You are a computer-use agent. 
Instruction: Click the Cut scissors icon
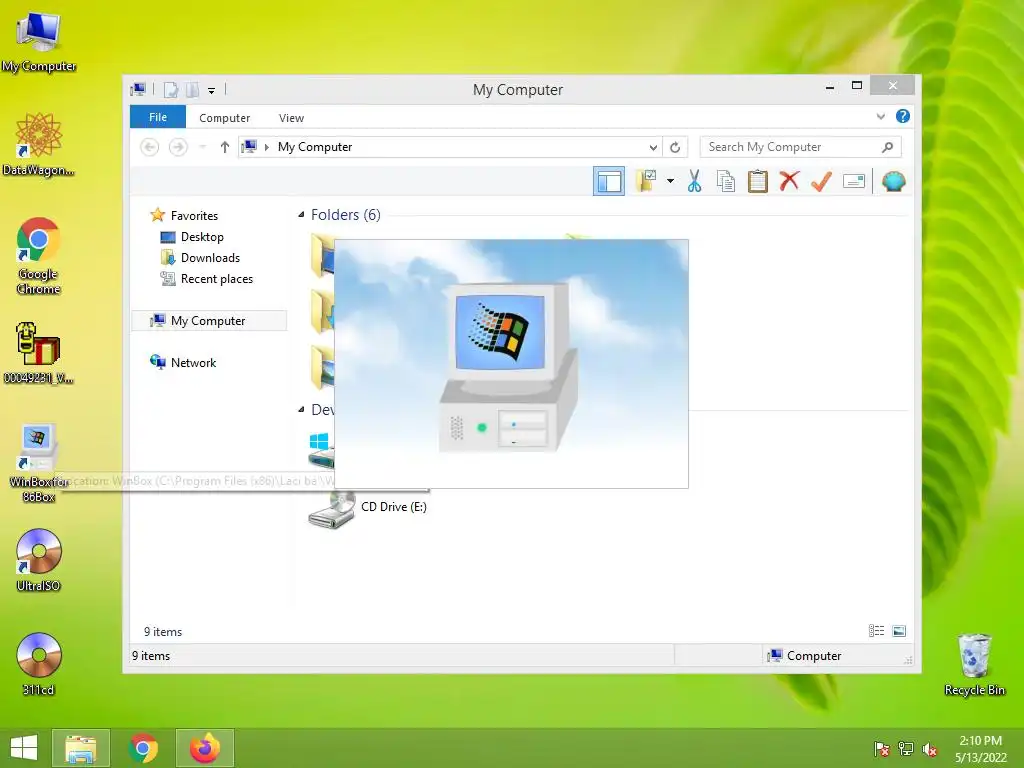tap(694, 181)
